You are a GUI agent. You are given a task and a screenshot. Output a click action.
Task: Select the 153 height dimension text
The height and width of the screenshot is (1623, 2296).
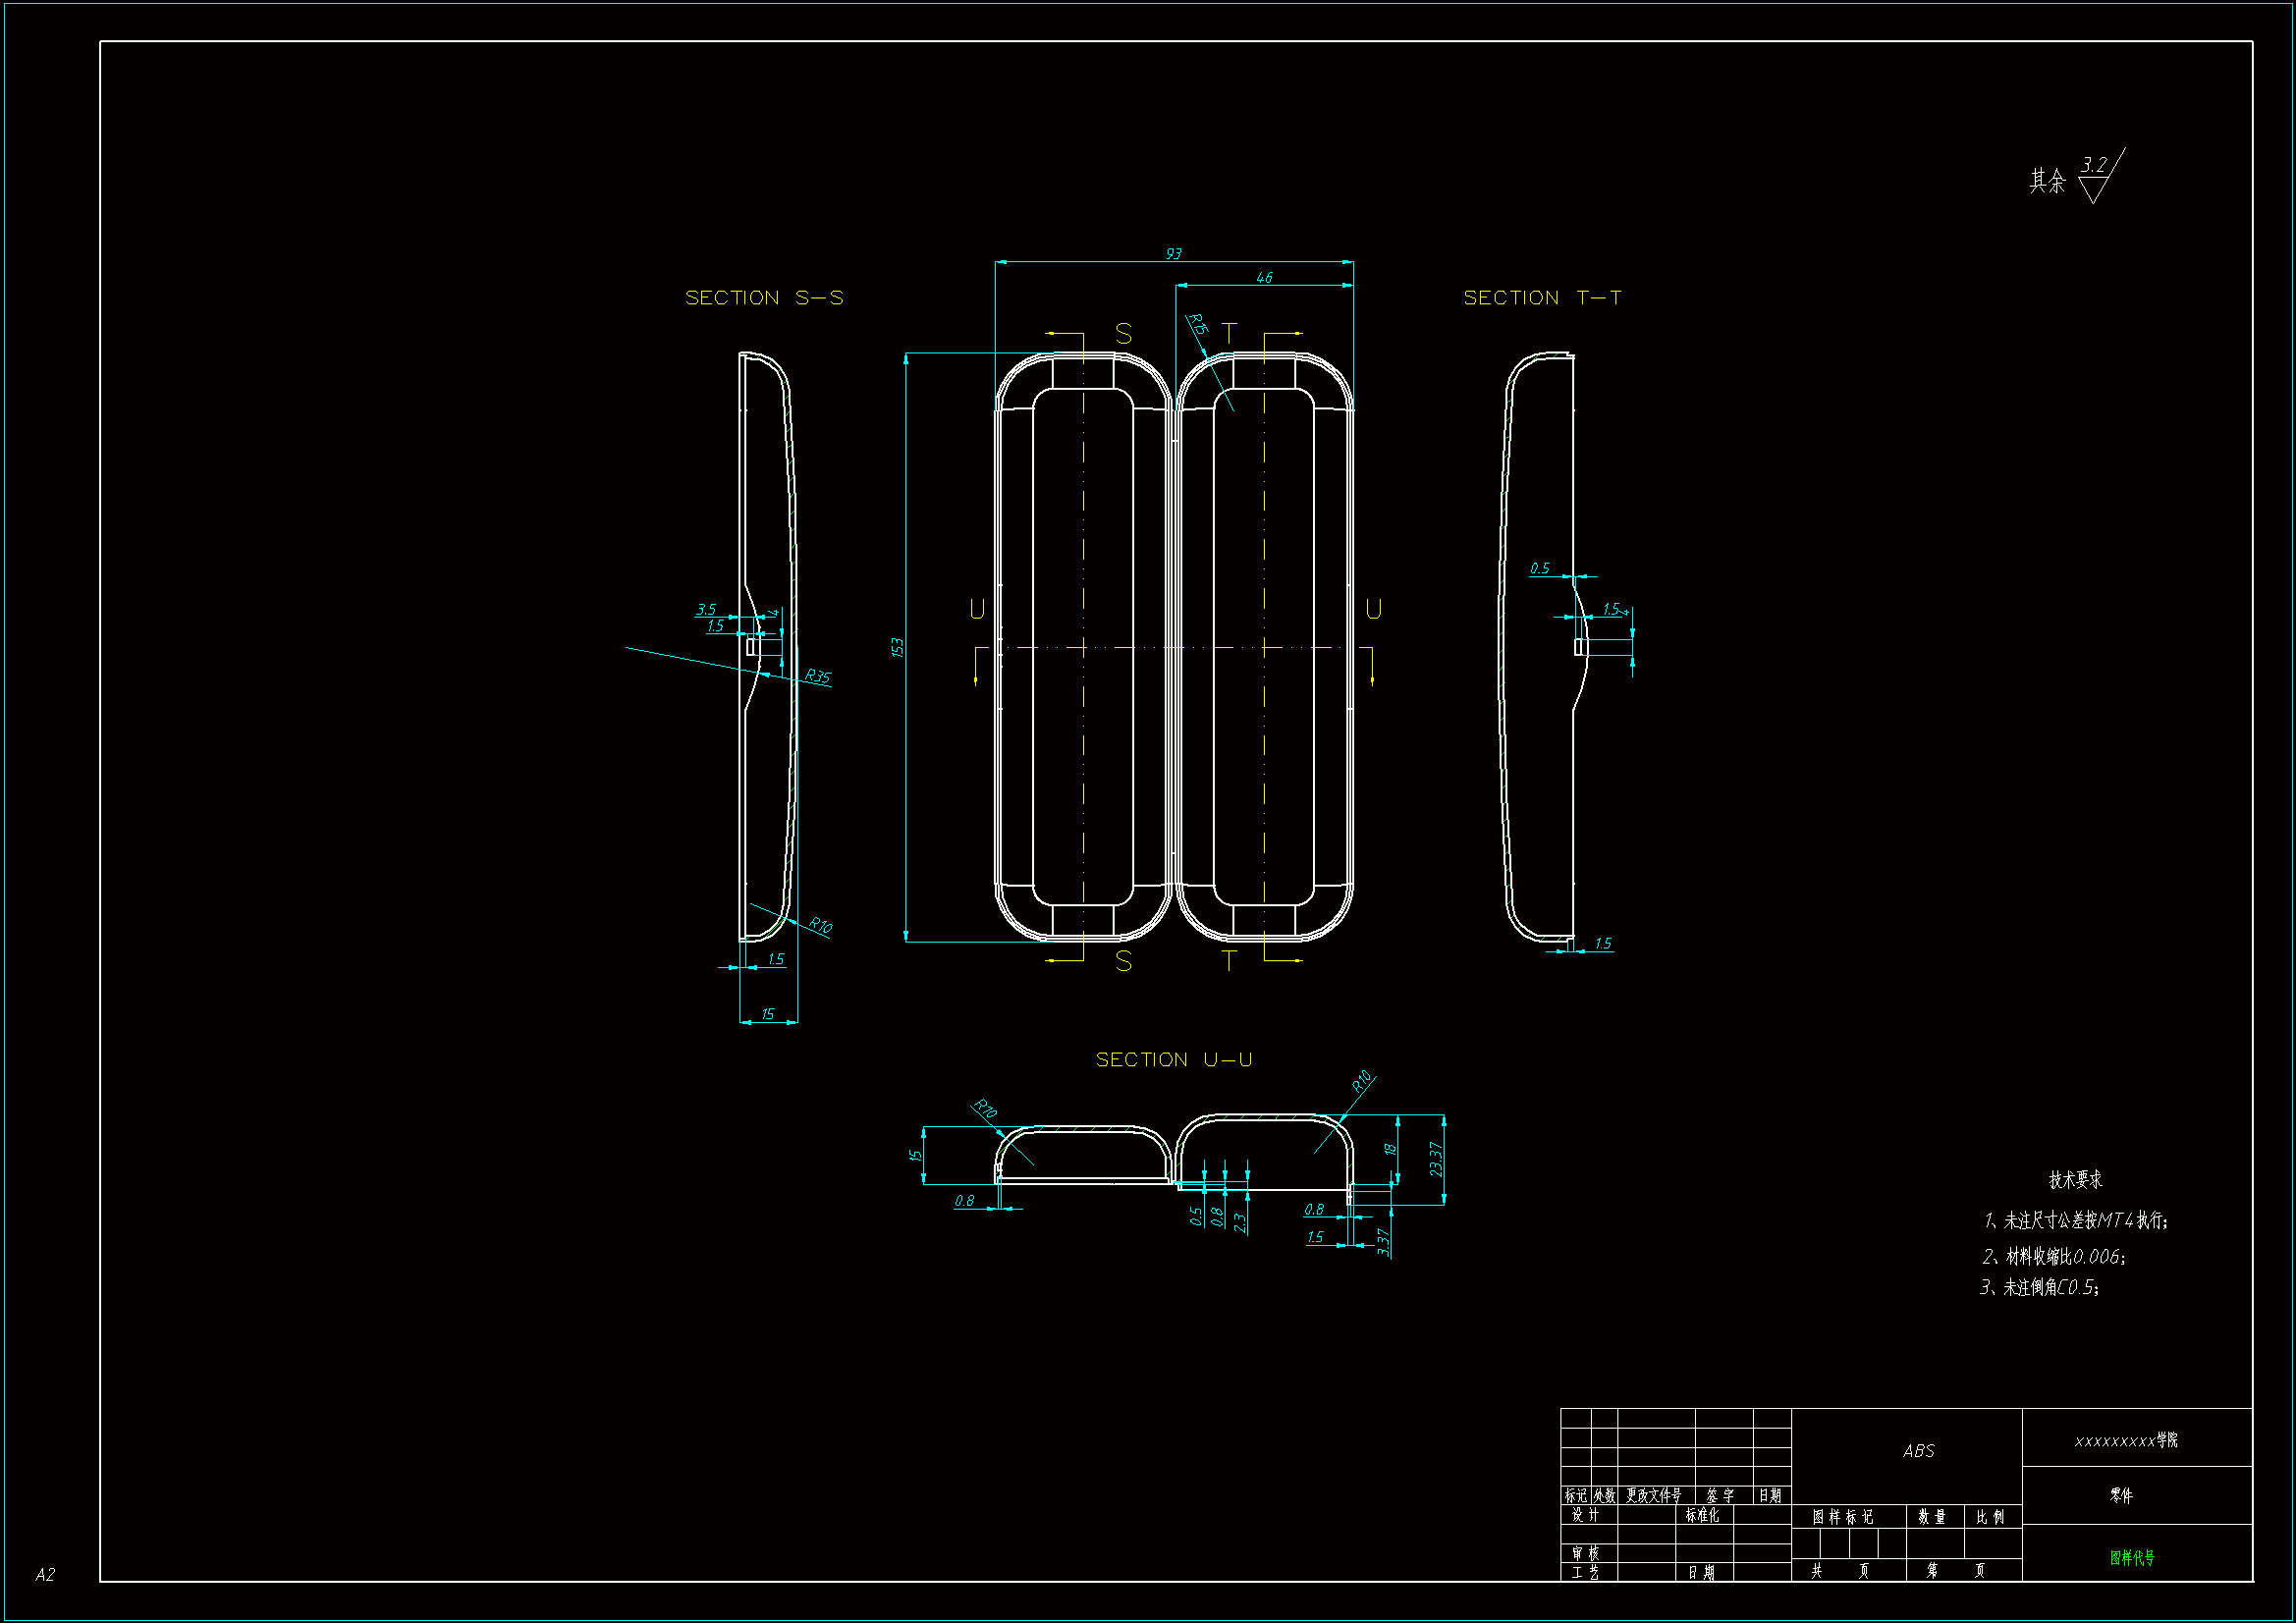897,648
